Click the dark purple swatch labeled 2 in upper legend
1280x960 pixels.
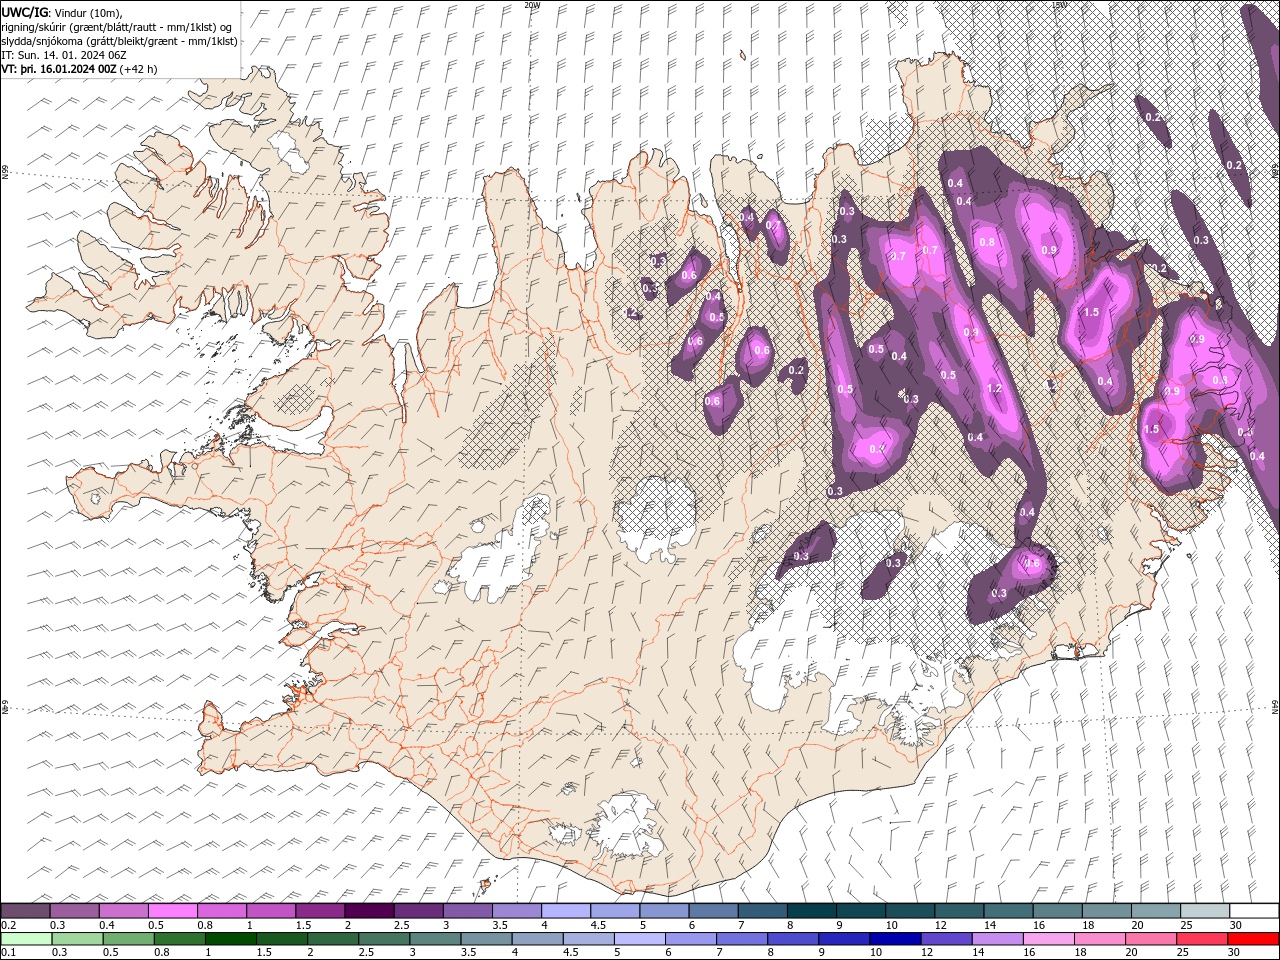point(369,911)
